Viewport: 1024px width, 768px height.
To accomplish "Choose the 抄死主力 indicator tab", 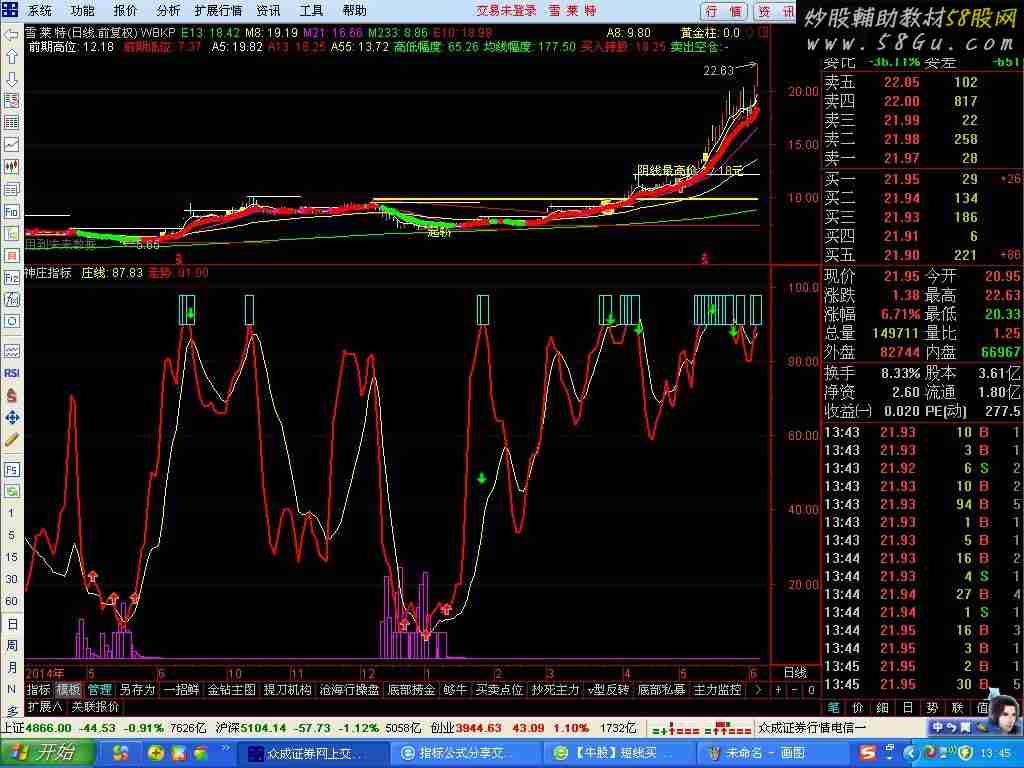I will click(555, 689).
